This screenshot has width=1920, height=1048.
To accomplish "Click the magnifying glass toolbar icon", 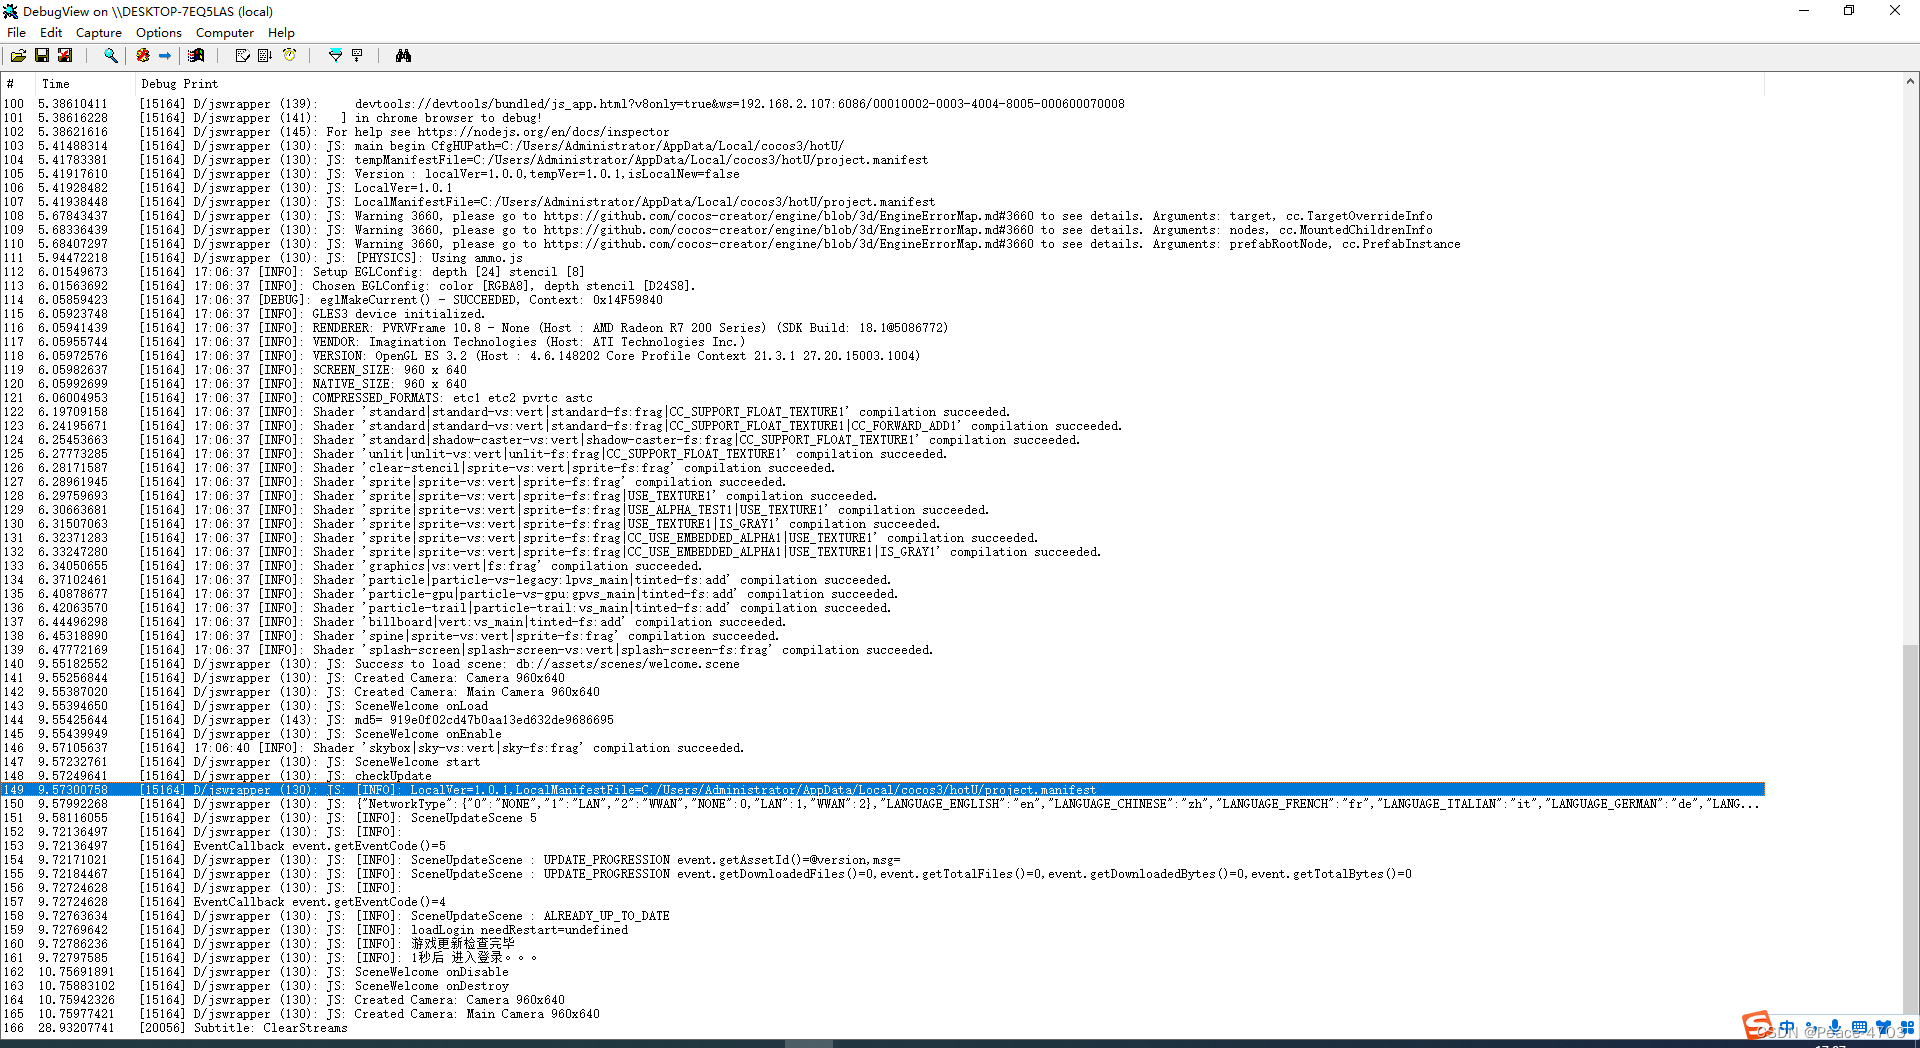I will (111, 55).
